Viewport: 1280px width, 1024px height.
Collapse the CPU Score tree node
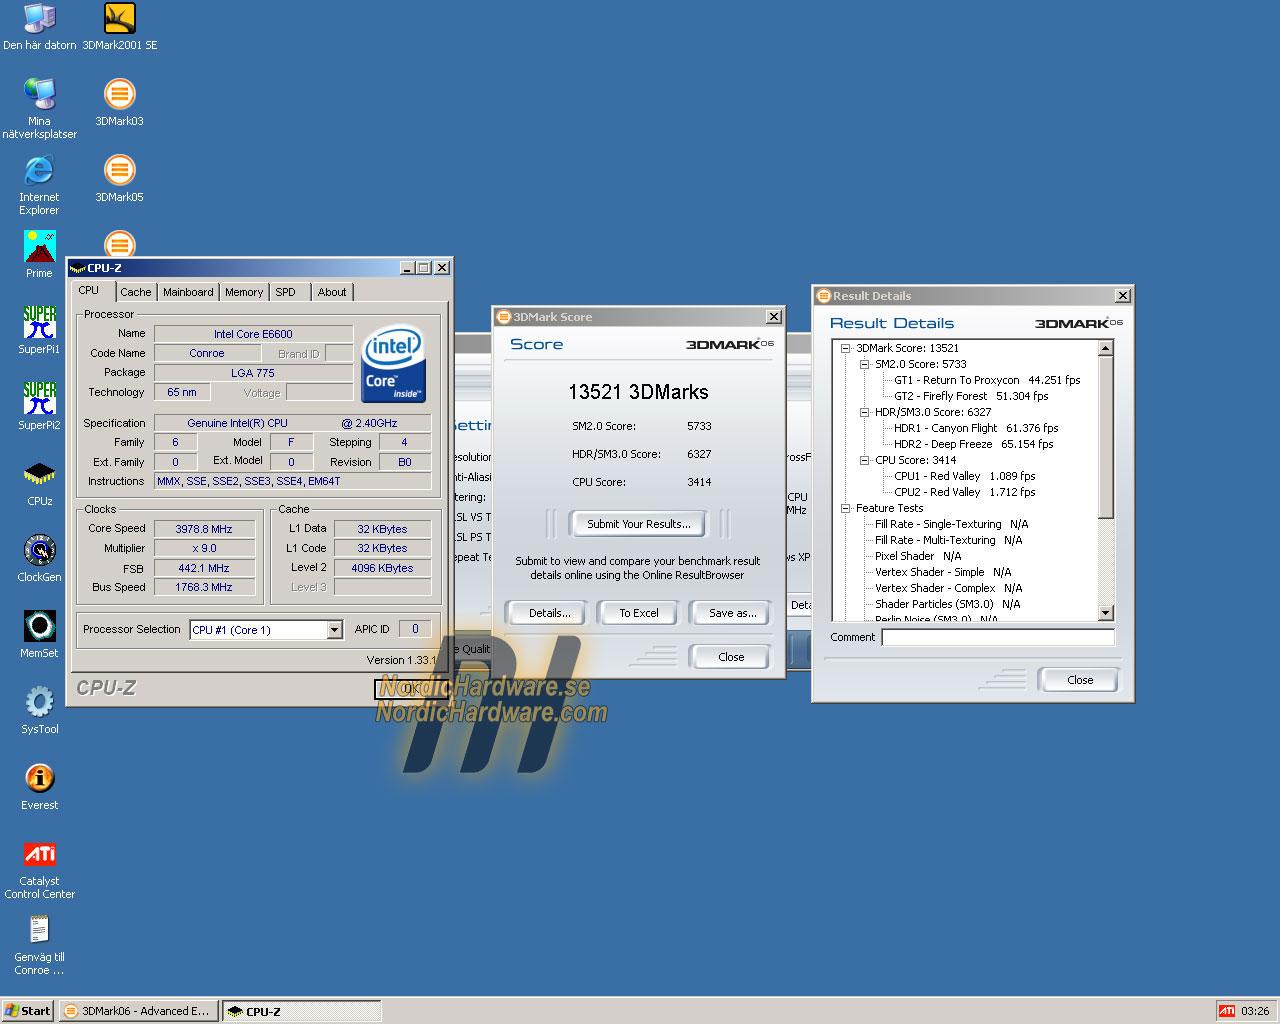865,460
